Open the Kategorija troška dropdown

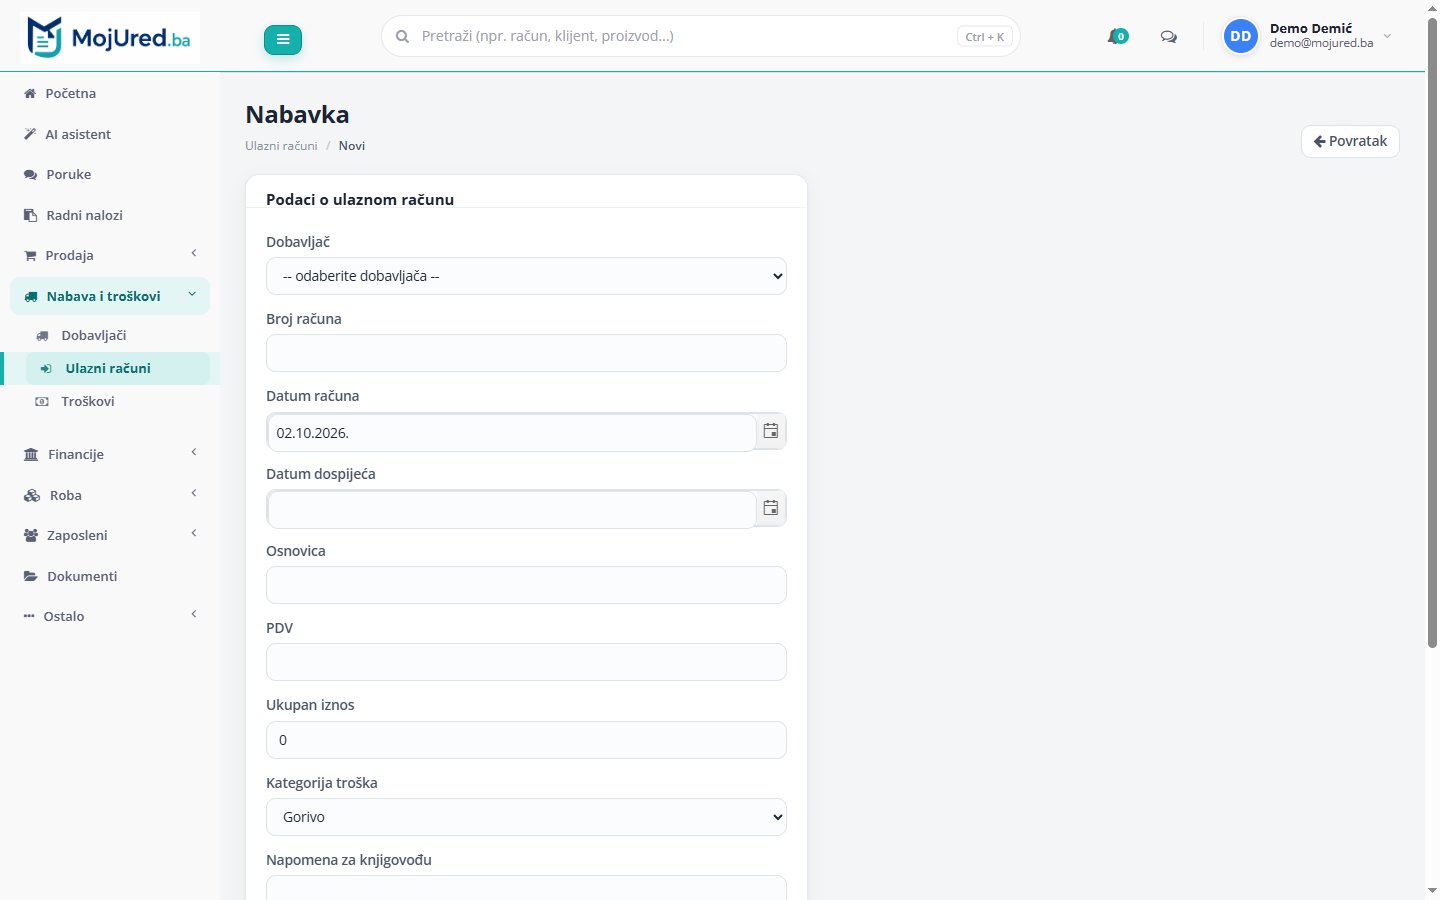pos(526,817)
